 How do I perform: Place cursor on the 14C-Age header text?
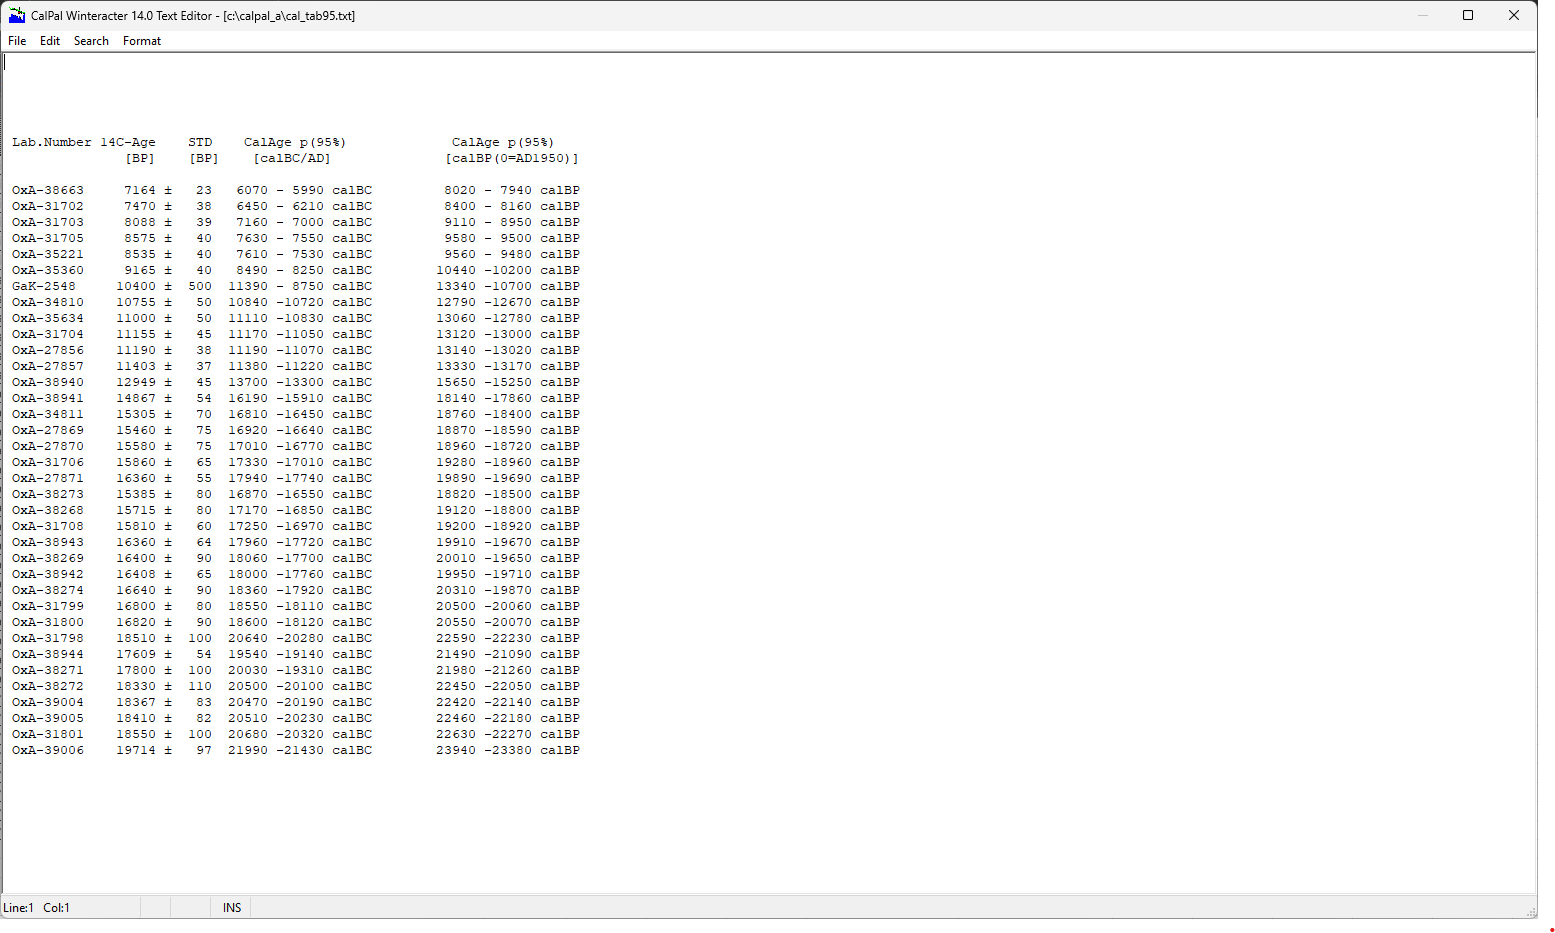[x=128, y=143]
